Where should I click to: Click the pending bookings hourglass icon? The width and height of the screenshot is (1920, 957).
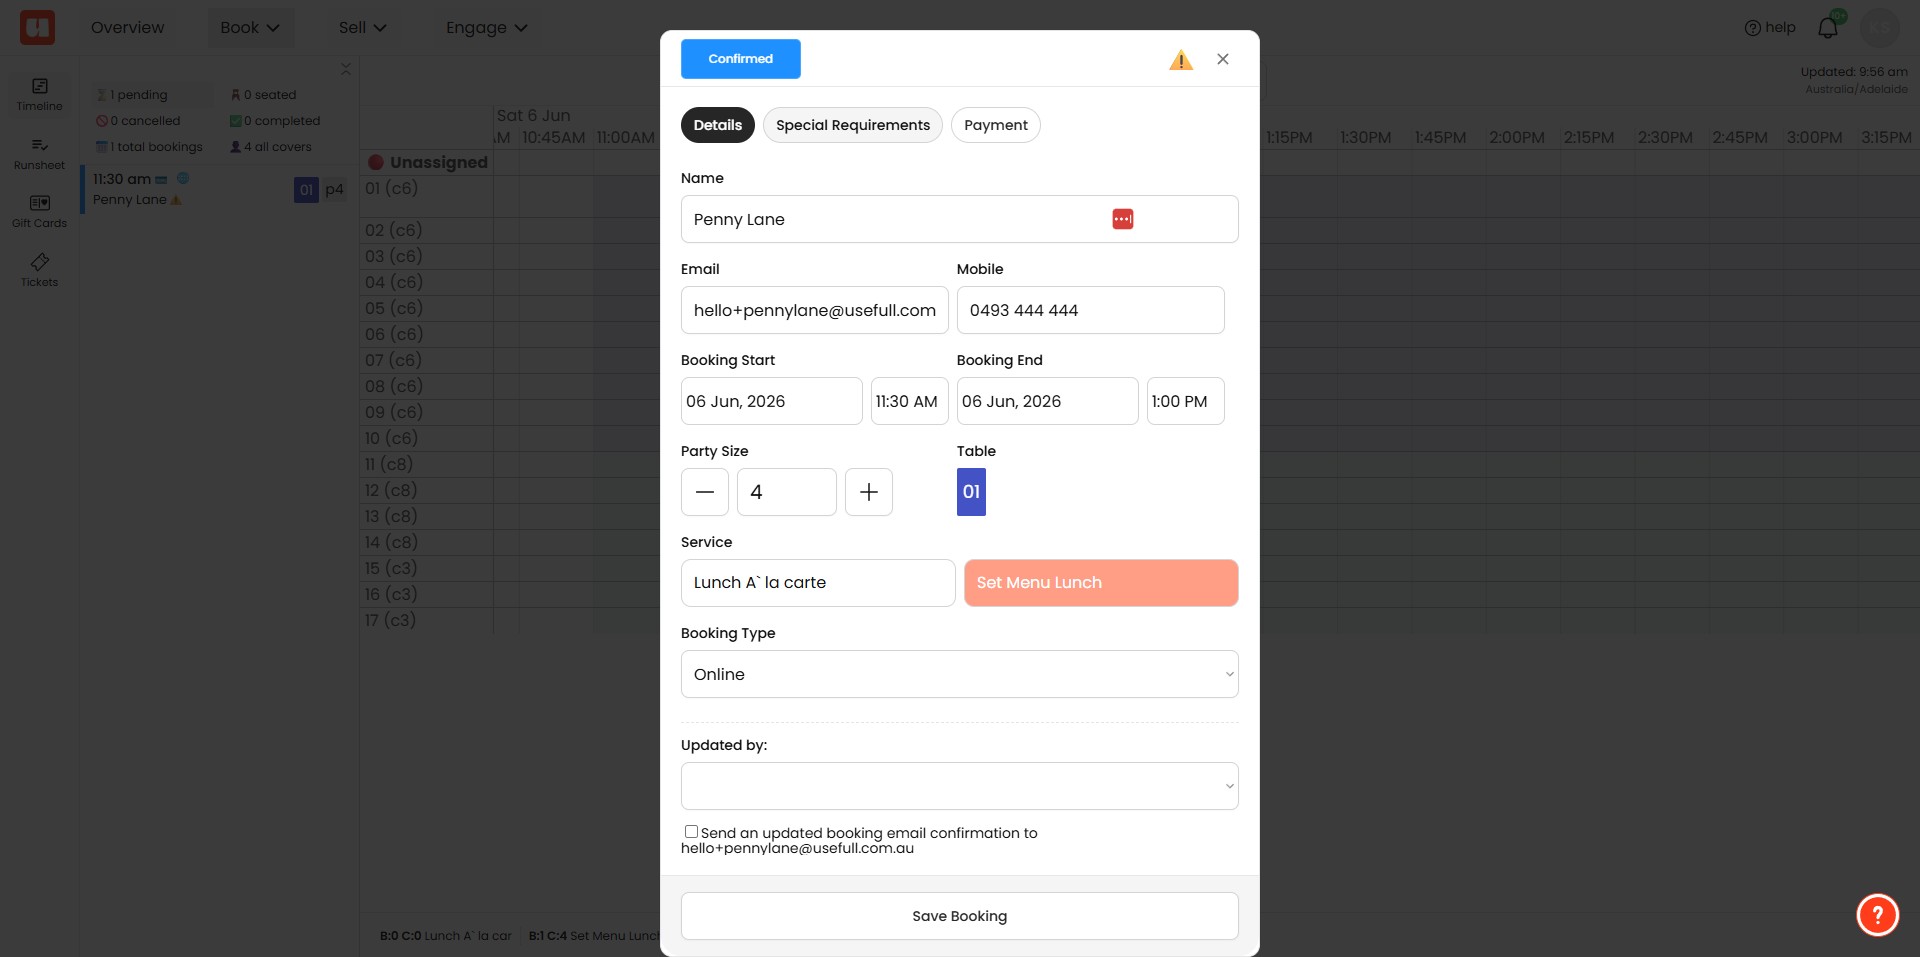coord(101,95)
